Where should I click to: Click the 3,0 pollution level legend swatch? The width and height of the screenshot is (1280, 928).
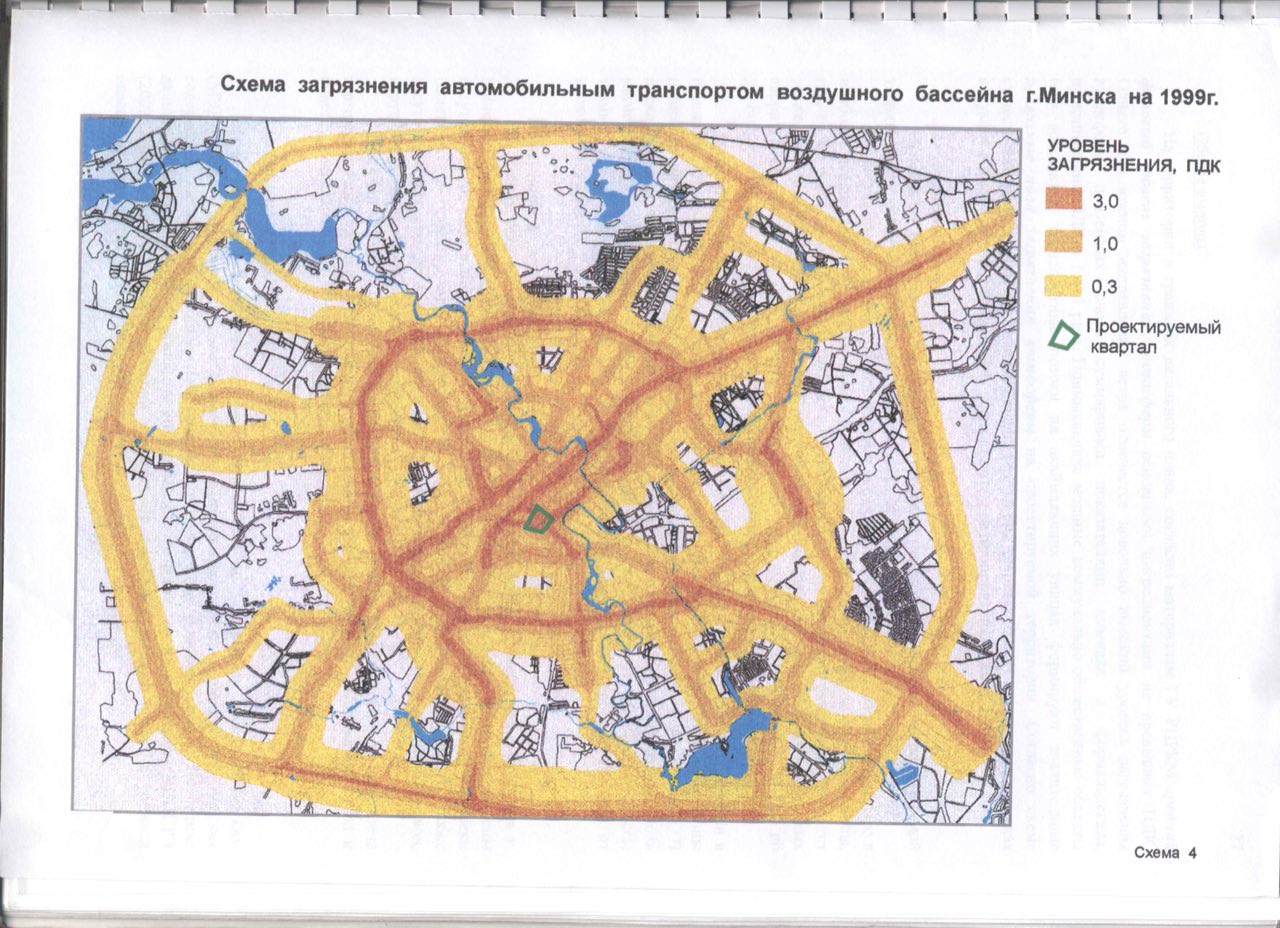click(x=1063, y=199)
